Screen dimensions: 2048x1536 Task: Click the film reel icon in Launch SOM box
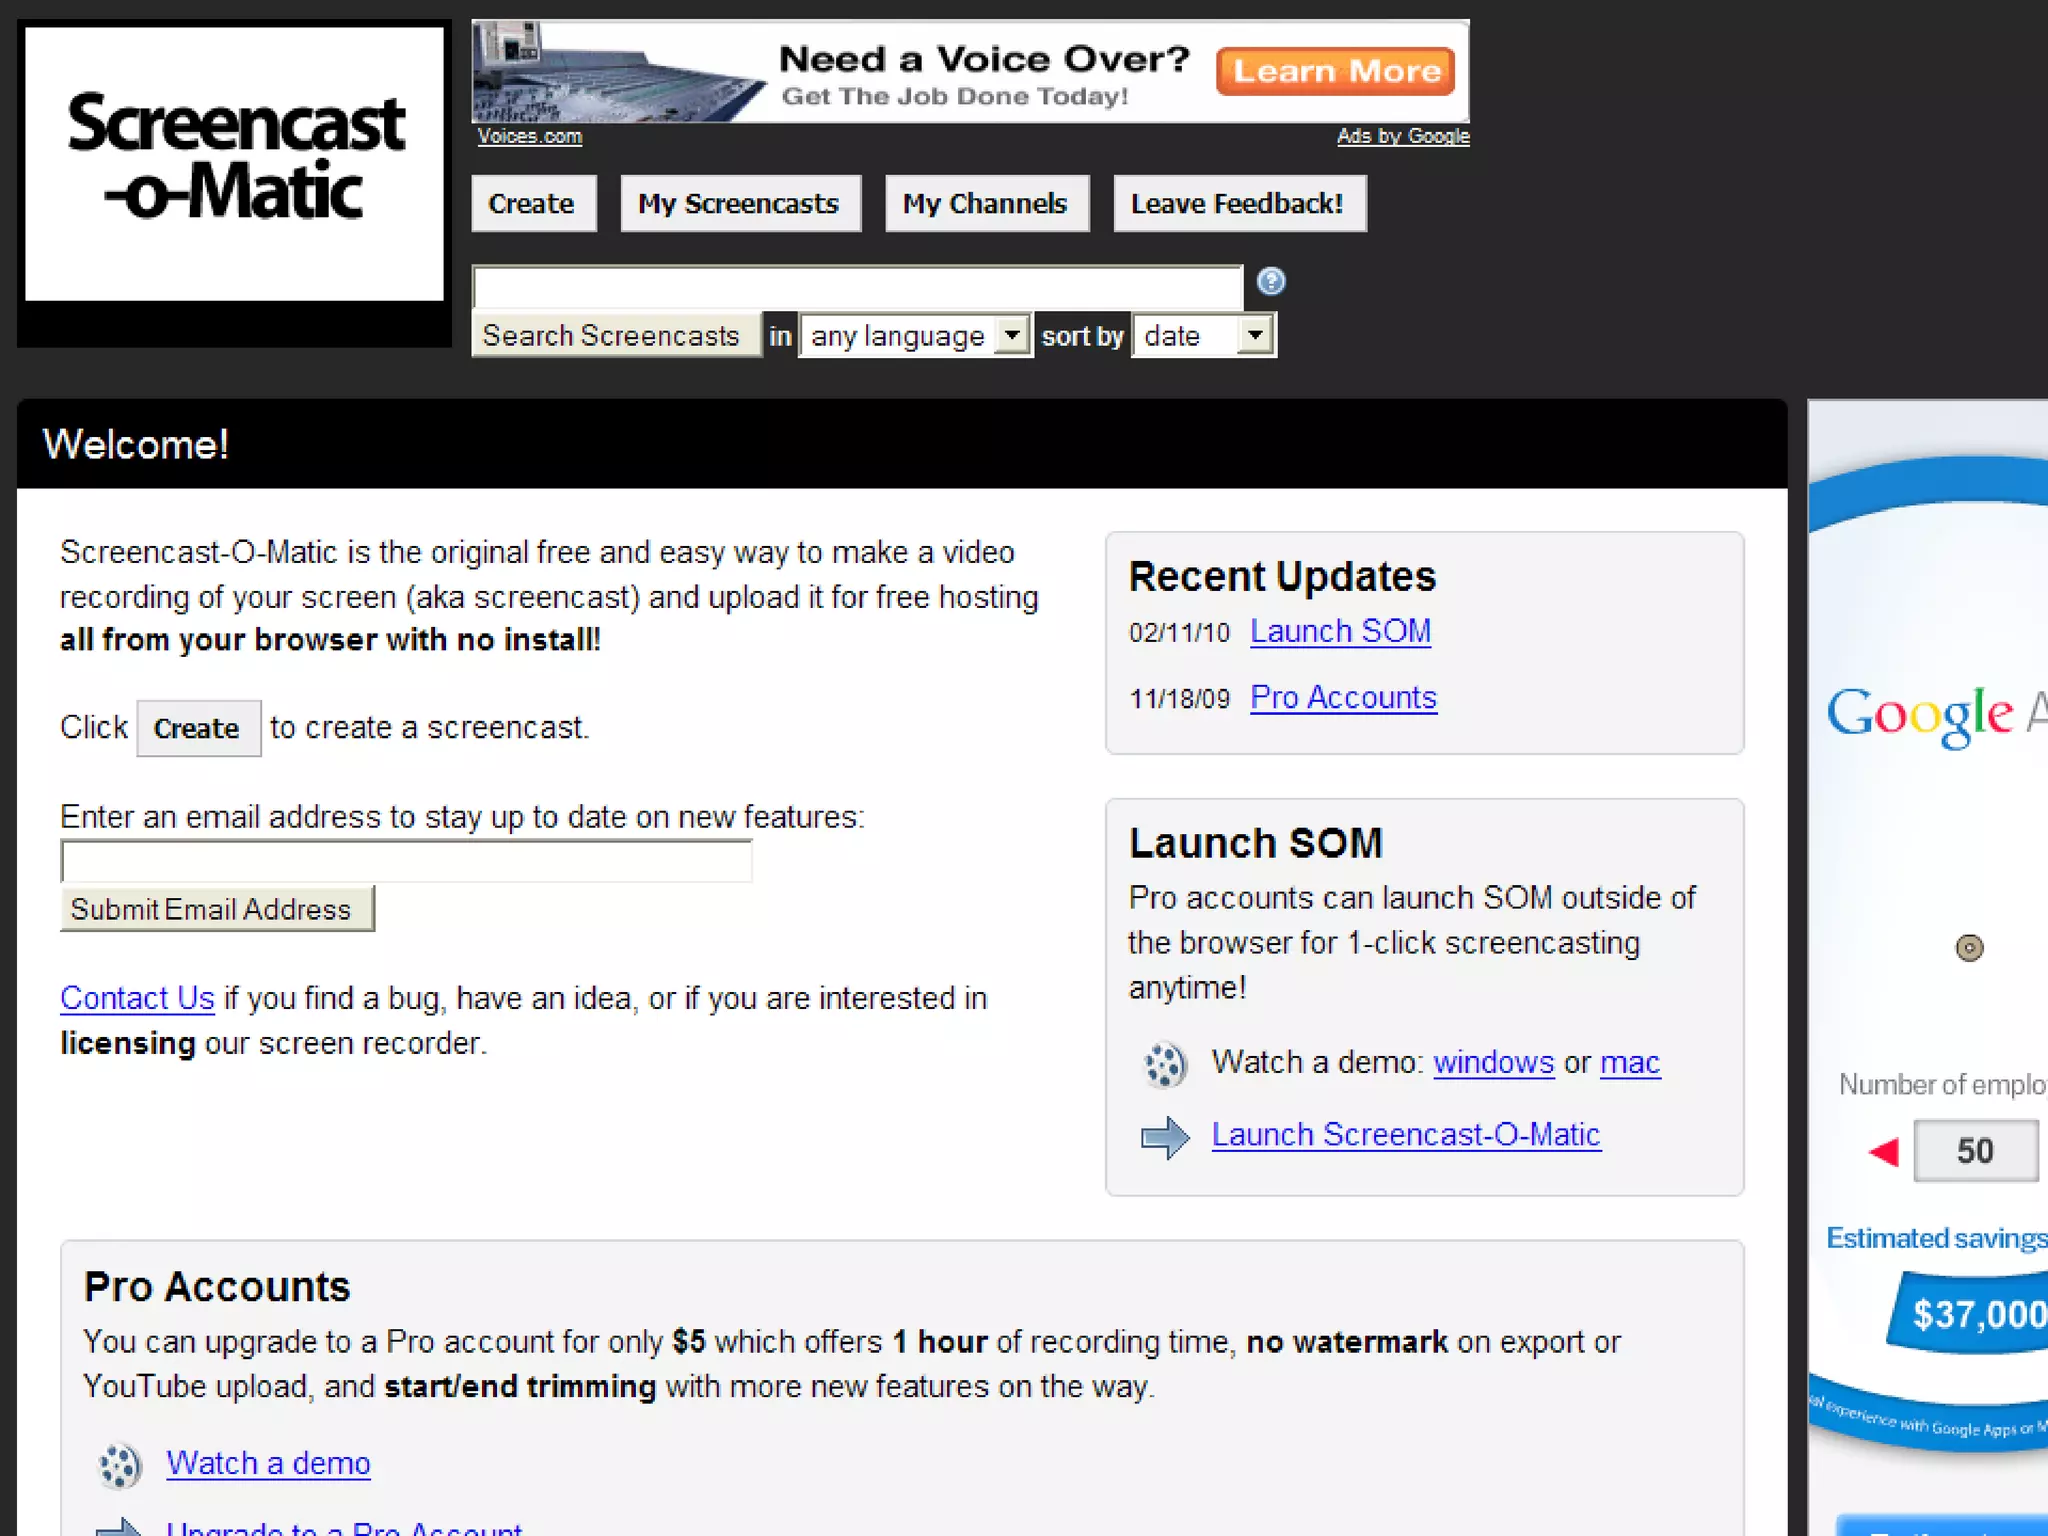click(x=1164, y=1064)
